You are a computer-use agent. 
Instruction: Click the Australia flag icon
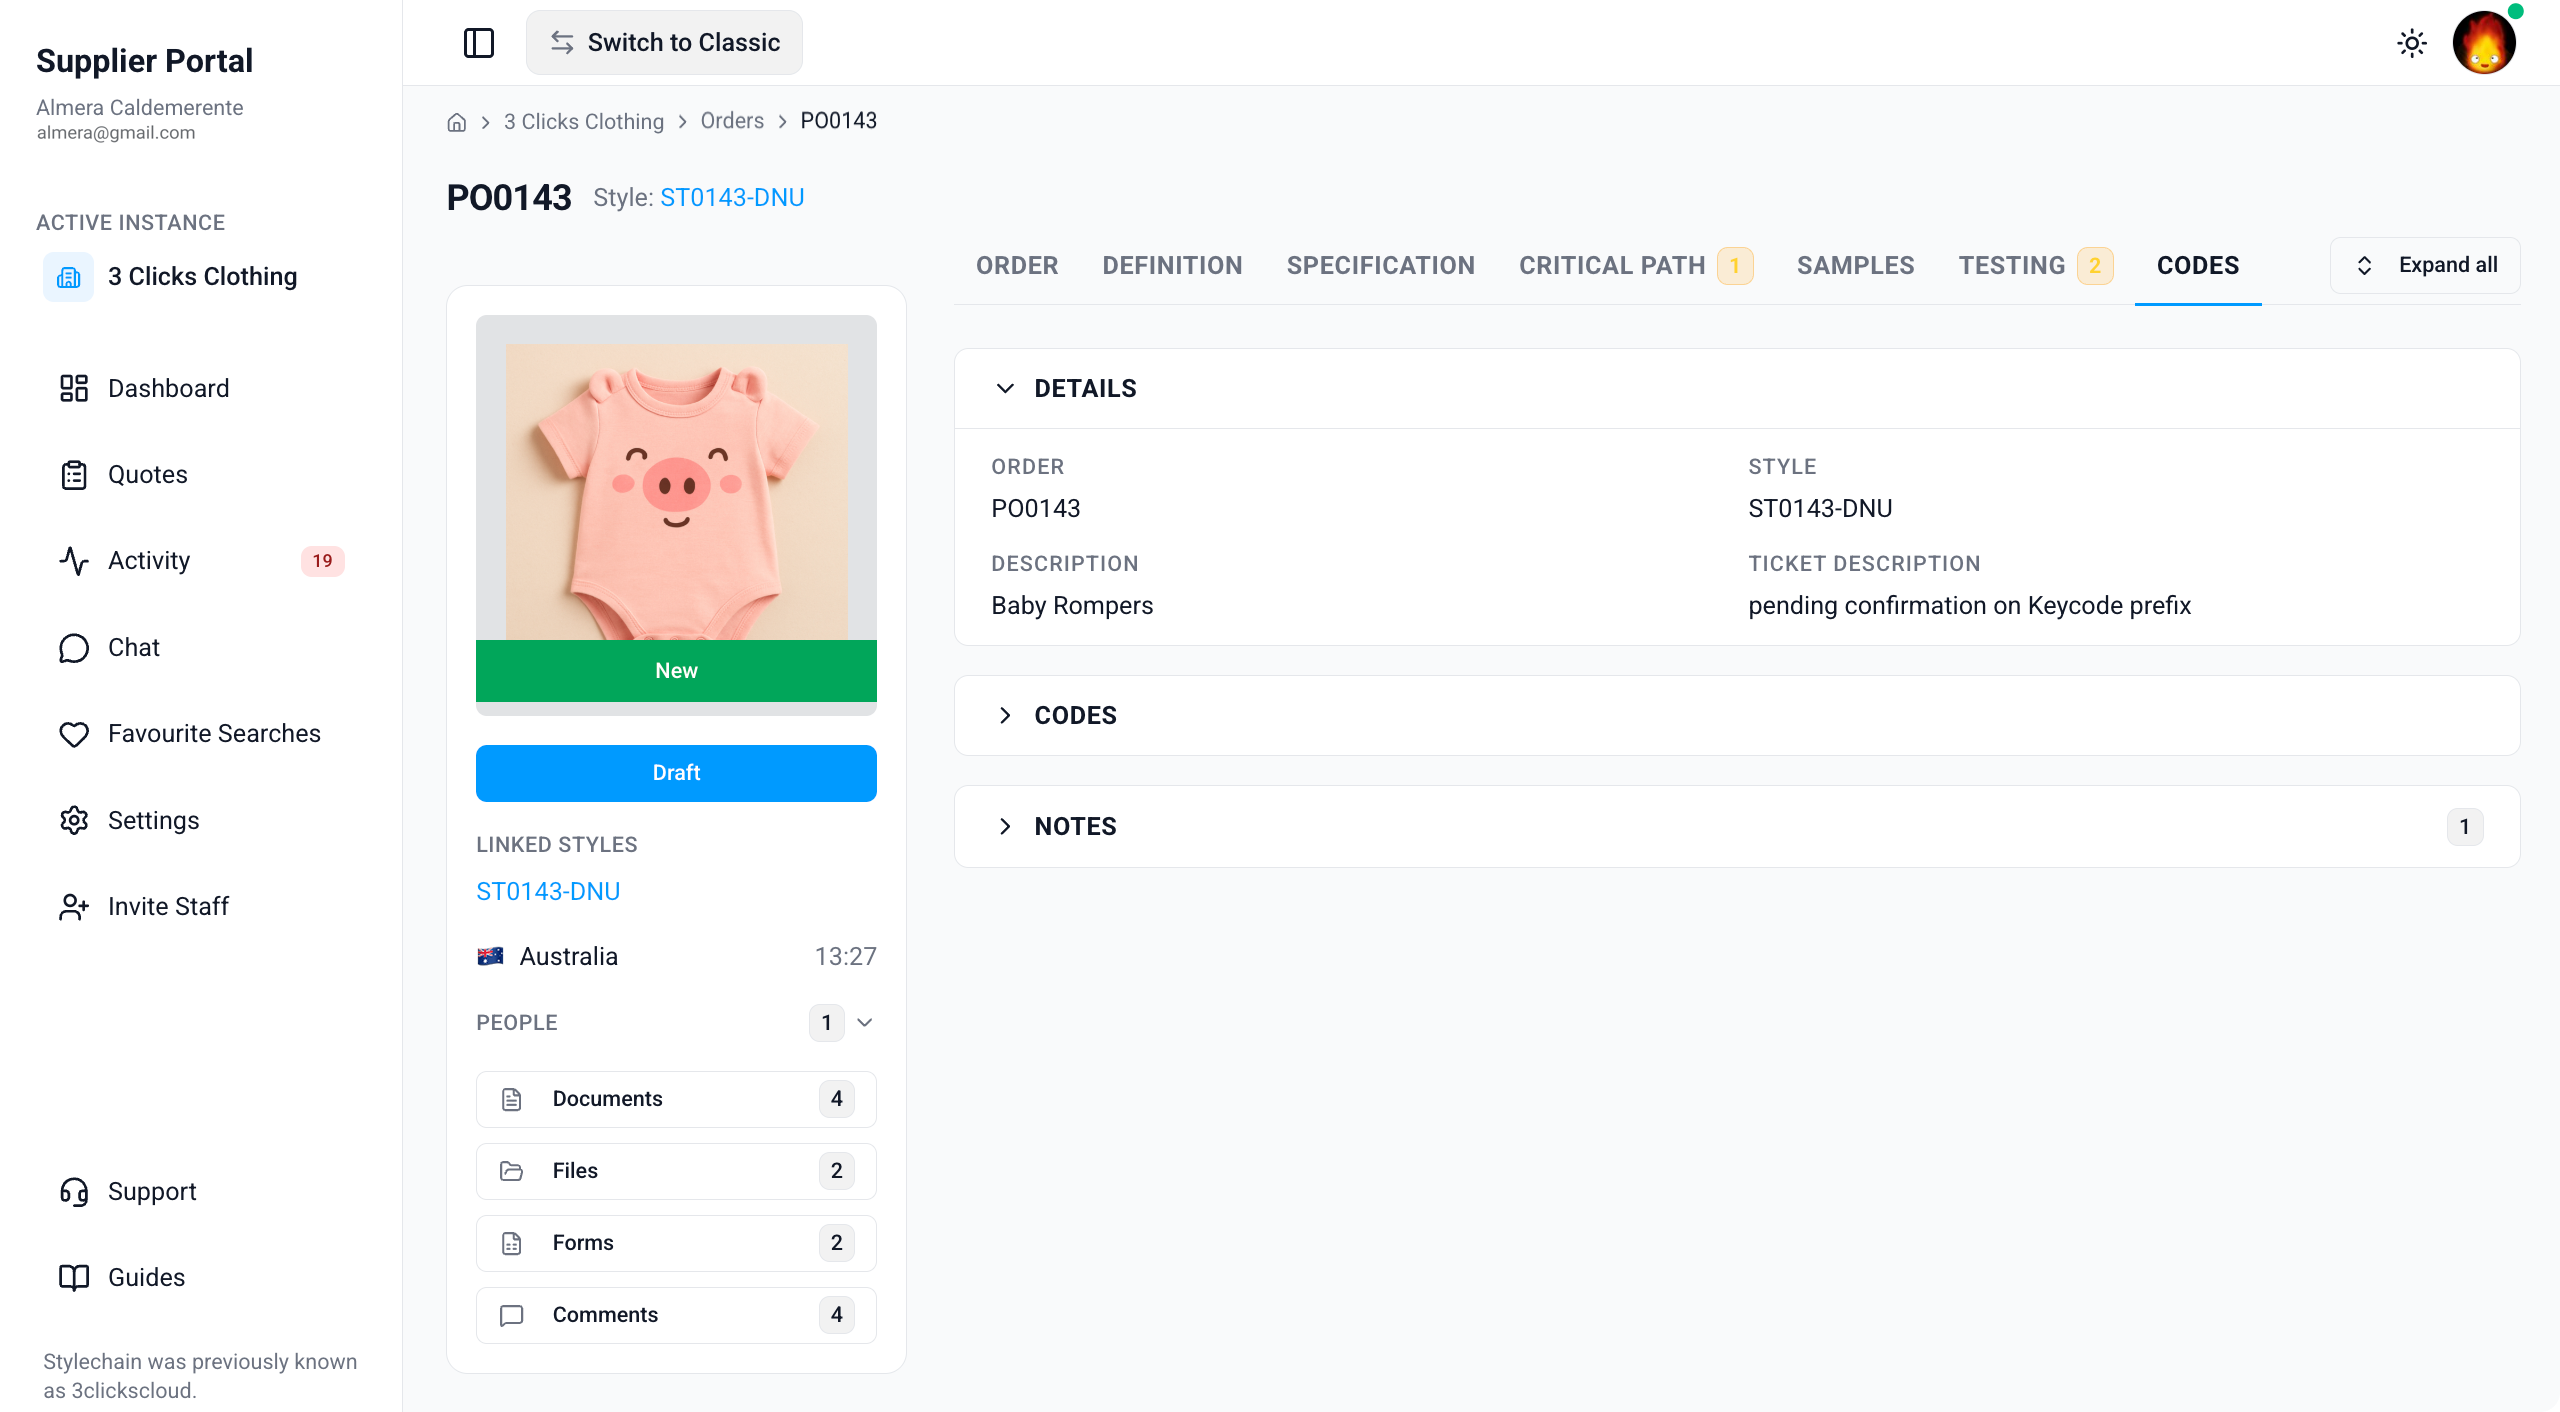[x=490, y=956]
